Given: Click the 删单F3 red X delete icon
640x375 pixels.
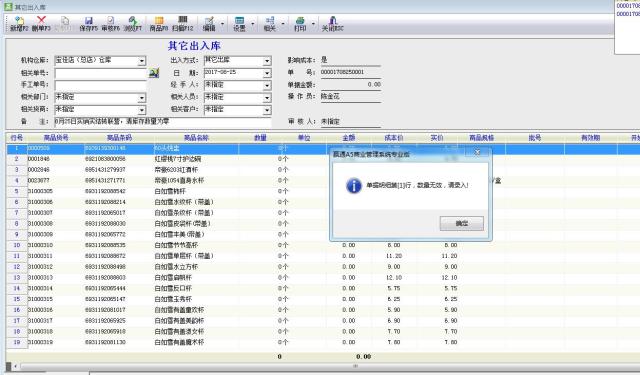Looking at the screenshot, I should click(41, 20).
